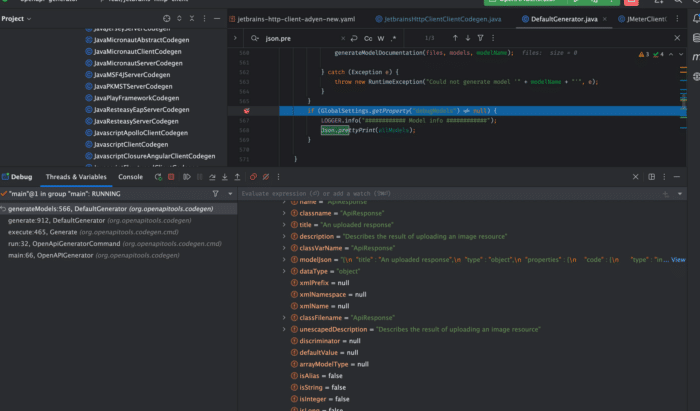This screenshot has height=411, width=700.
Task: Expand the modelJson variable node
Action: coord(284,260)
